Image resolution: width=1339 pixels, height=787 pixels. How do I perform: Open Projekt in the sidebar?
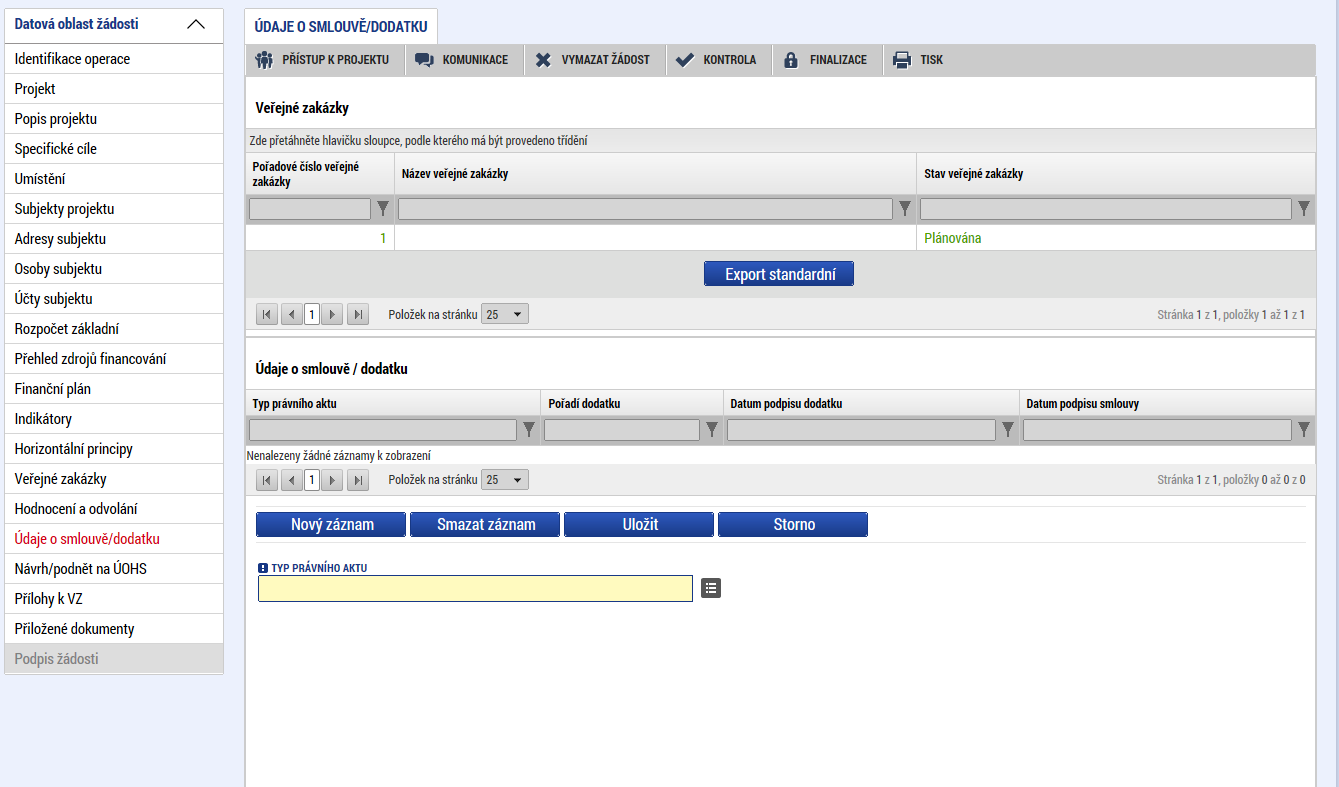[114, 89]
